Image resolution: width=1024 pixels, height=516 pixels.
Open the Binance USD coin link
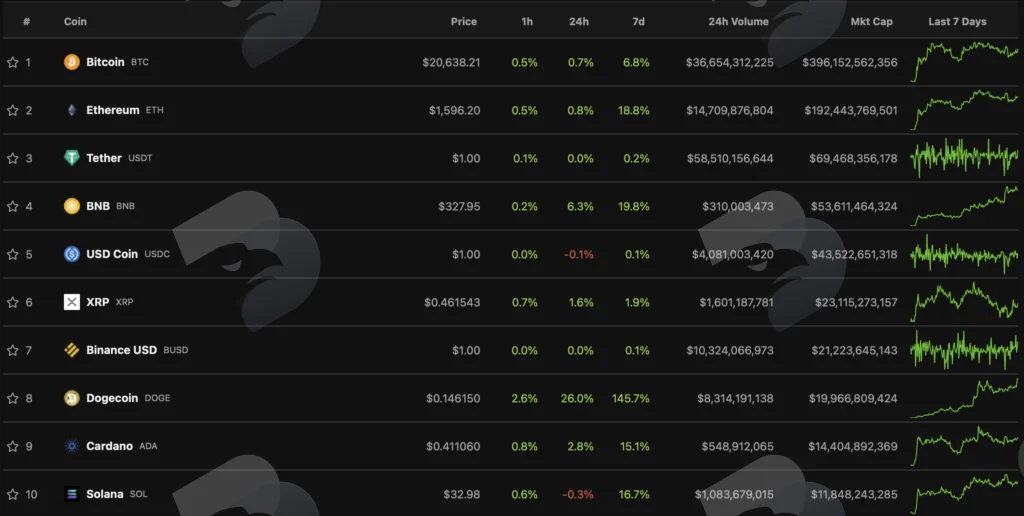coord(121,350)
